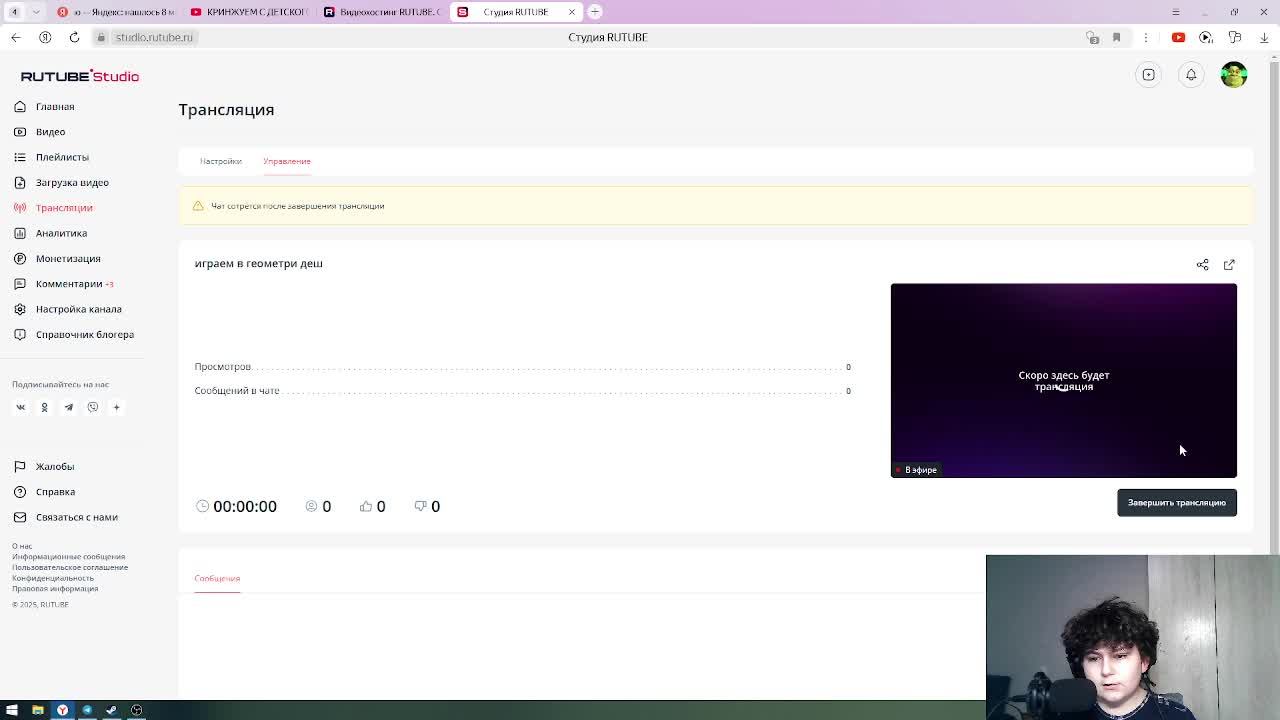Open RUTUBE Viber social link
The height and width of the screenshot is (720, 1280).
pyautogui.click(x=92, y=407)
